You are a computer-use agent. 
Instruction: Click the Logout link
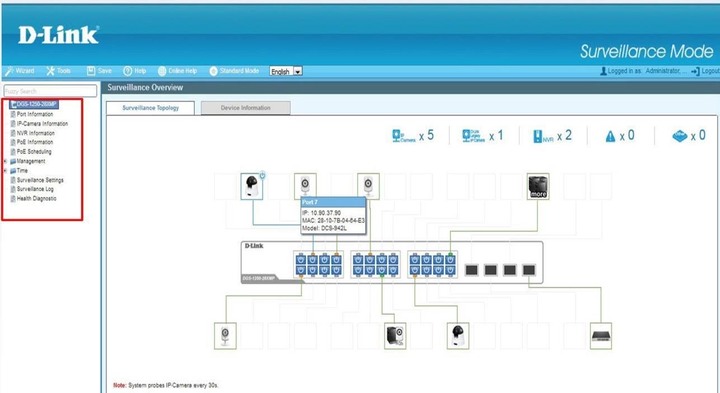click(705, 71)
